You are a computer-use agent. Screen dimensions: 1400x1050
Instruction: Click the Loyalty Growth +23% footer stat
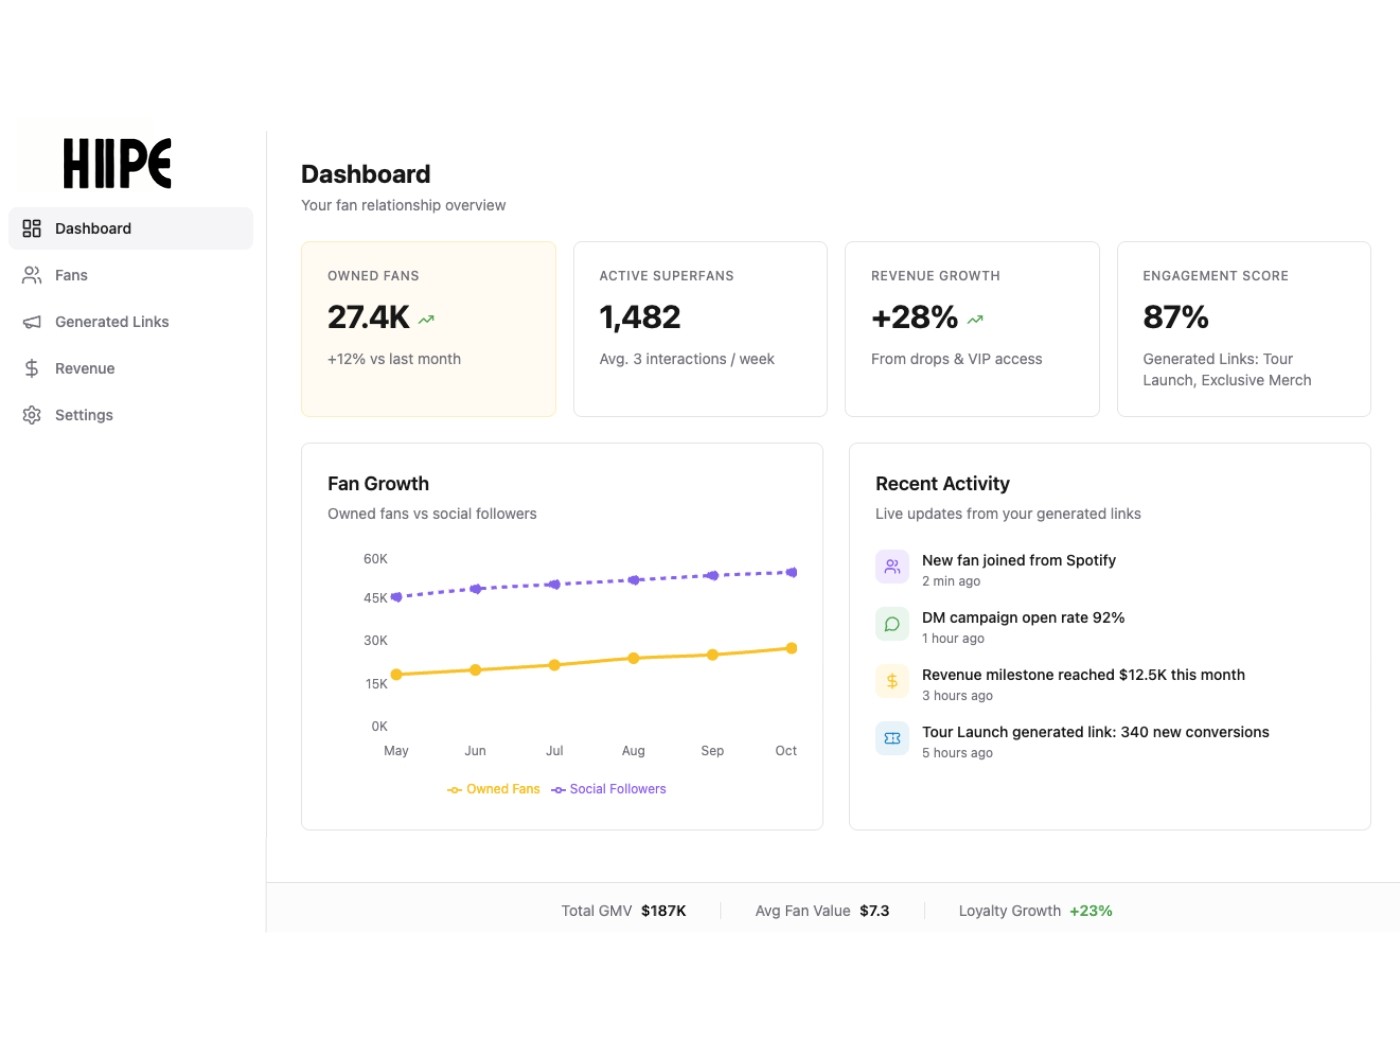click(x=1035, y=910)
